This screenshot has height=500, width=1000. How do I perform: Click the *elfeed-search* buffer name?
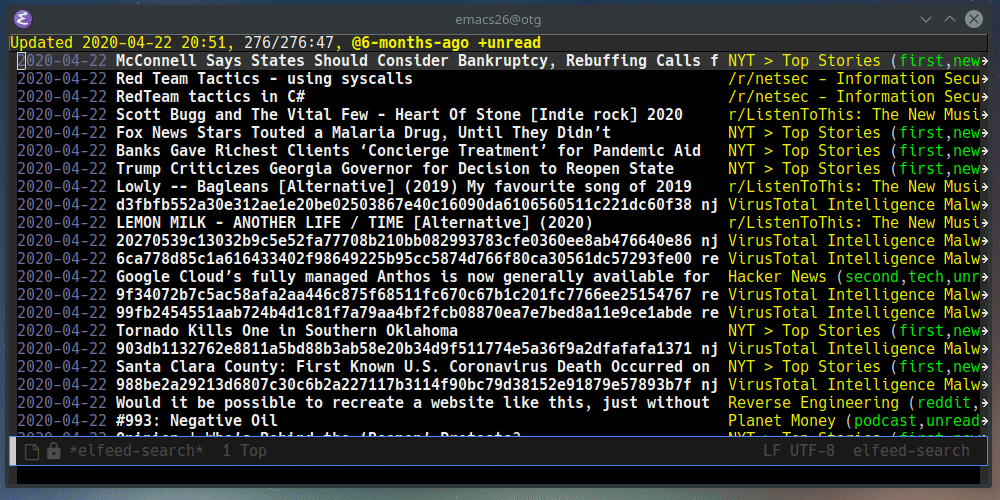pyautogui.click(x=136, y=451)
